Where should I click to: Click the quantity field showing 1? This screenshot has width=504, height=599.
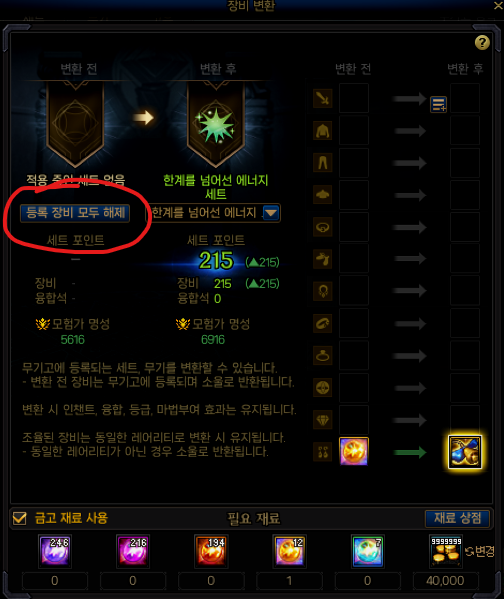(289, 581)
